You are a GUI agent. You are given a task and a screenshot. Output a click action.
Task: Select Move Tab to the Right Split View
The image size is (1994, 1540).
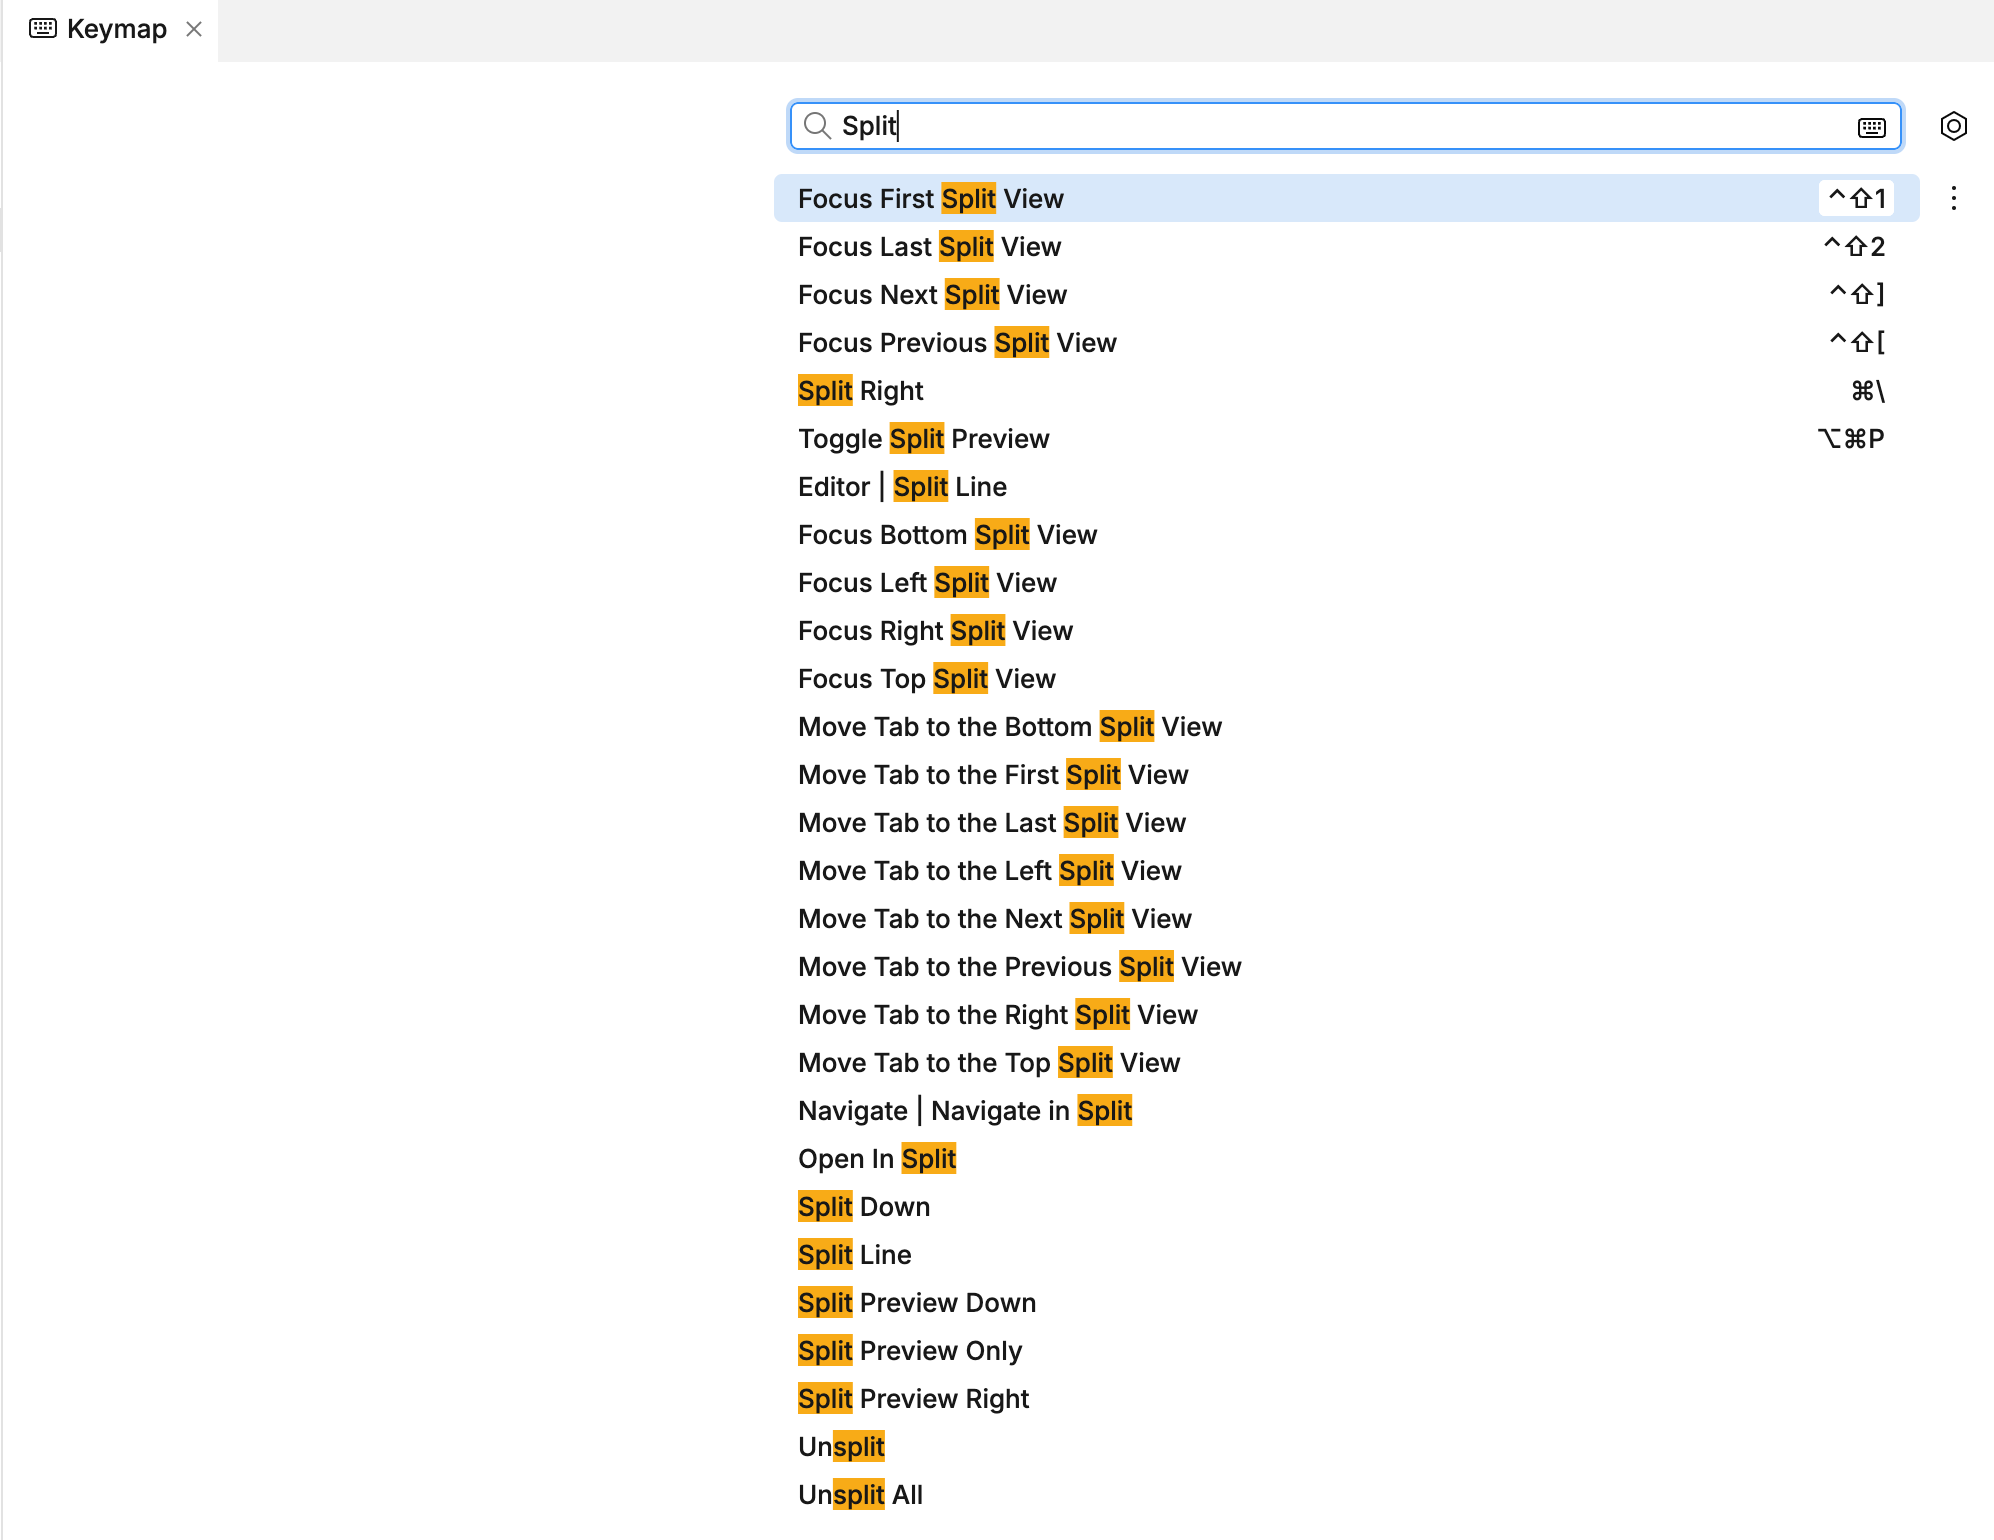pyautogui.click(x=1346, y=1014)
